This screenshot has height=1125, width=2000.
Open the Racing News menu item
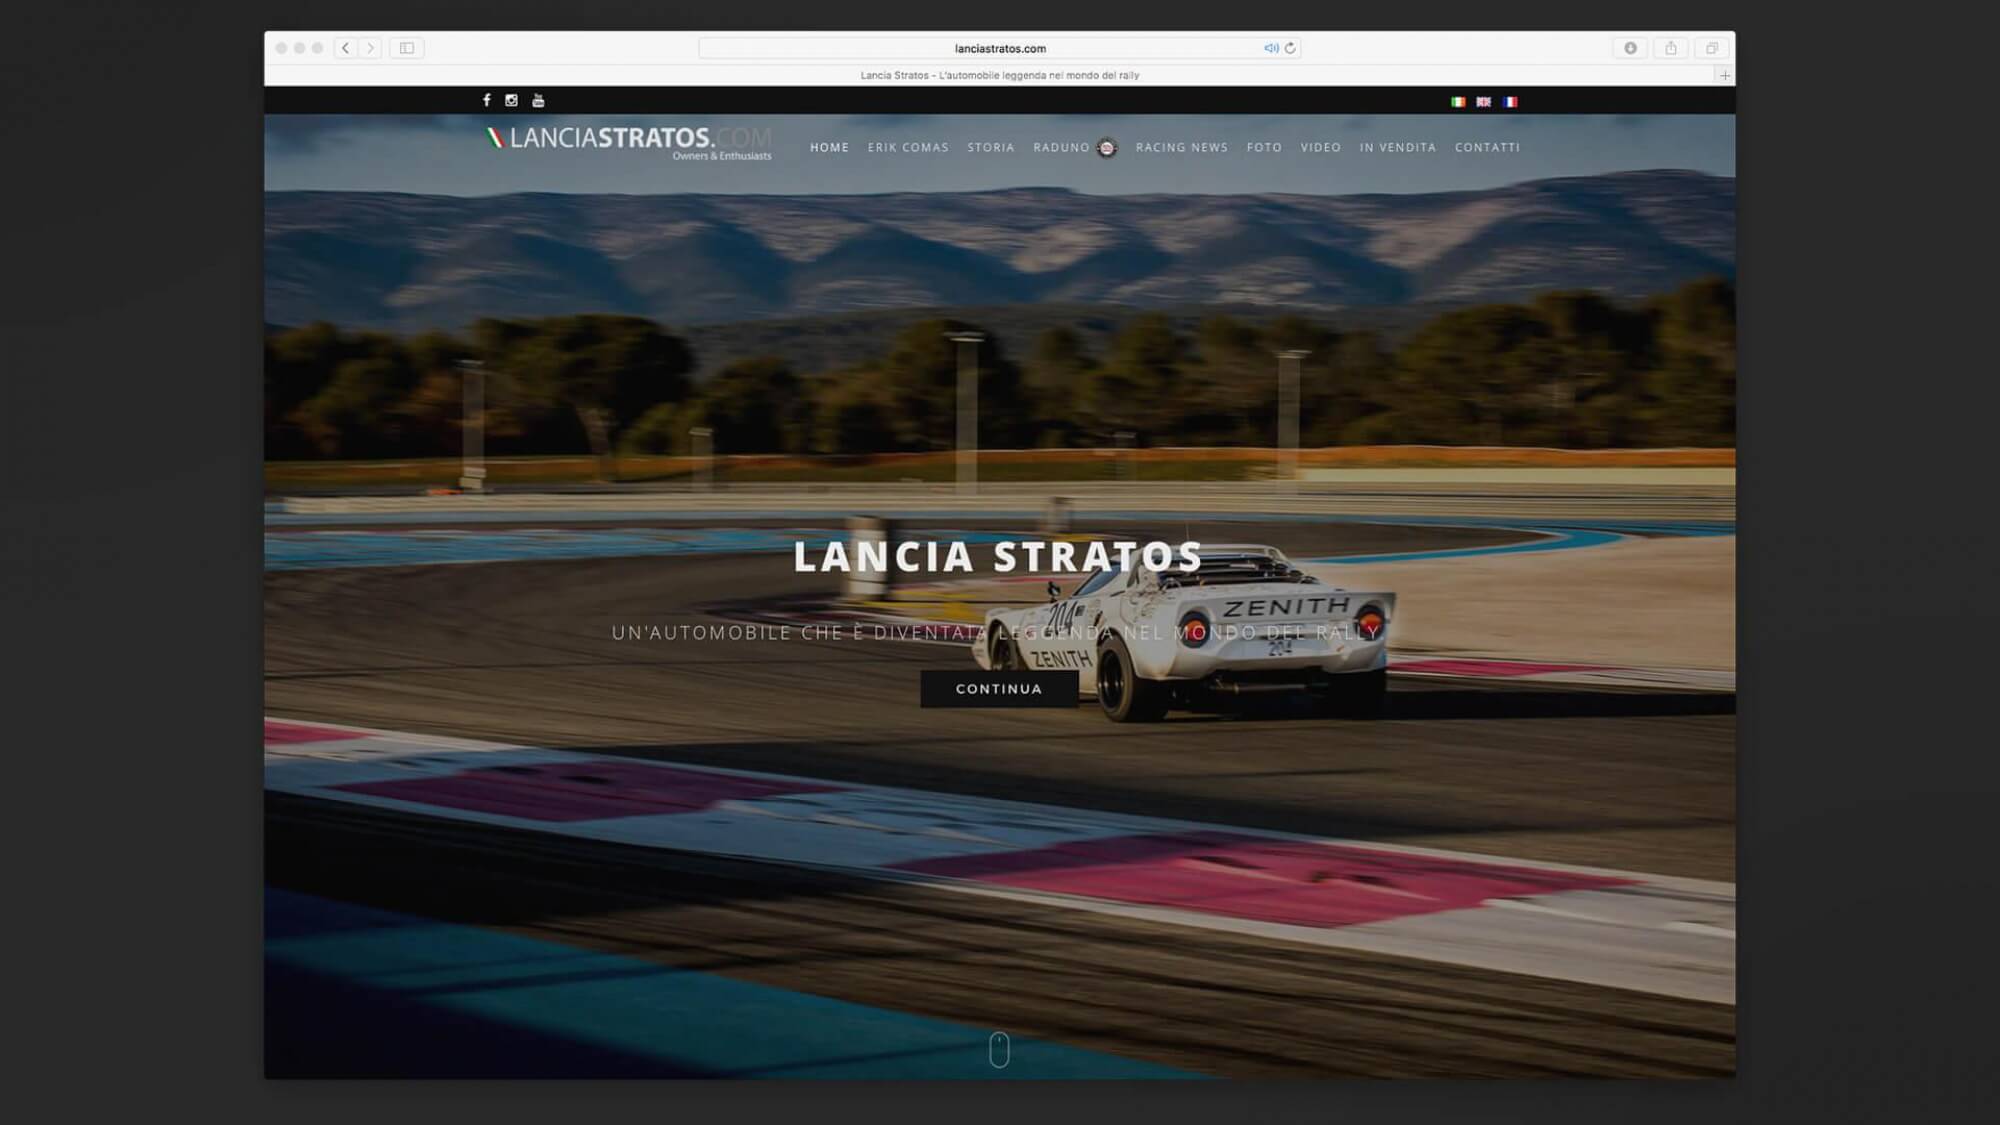[1182, 147]
